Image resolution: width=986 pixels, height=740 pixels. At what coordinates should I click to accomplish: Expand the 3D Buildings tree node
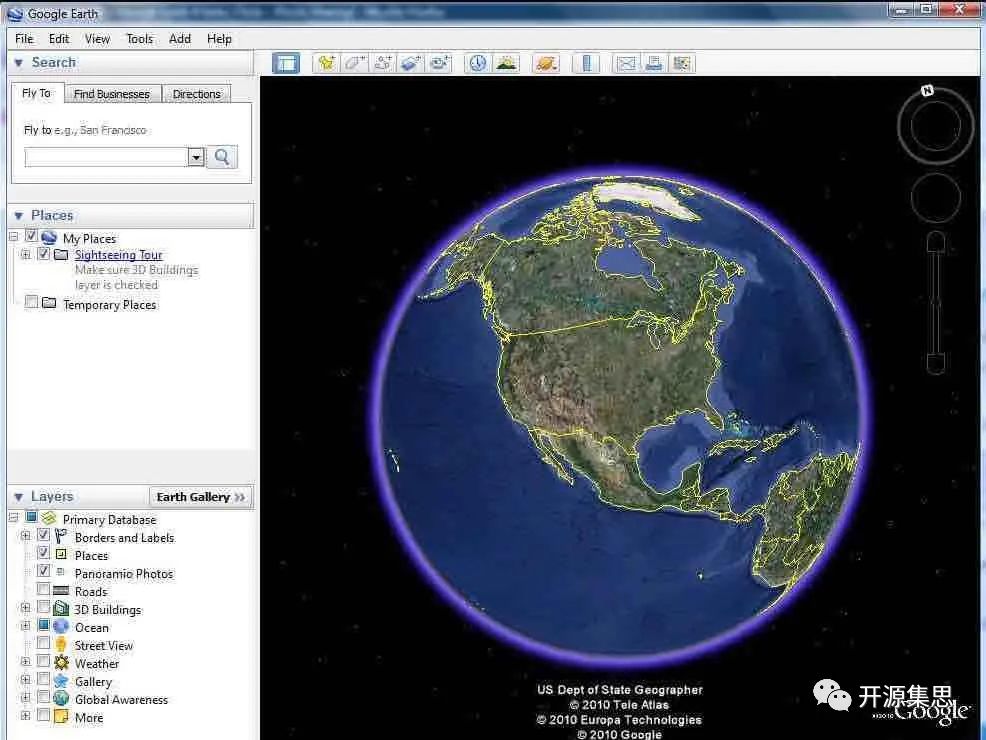(26, 608)
